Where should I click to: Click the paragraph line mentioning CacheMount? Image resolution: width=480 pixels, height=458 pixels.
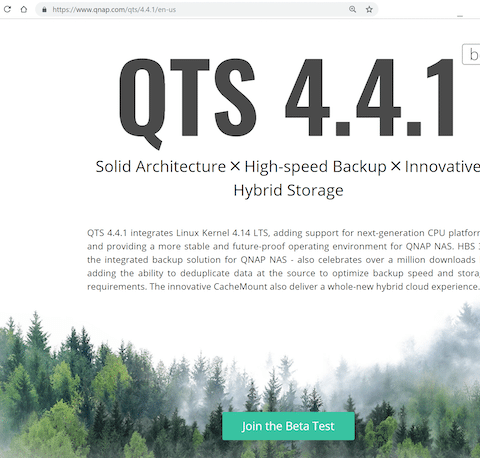(x=283, y=287)
